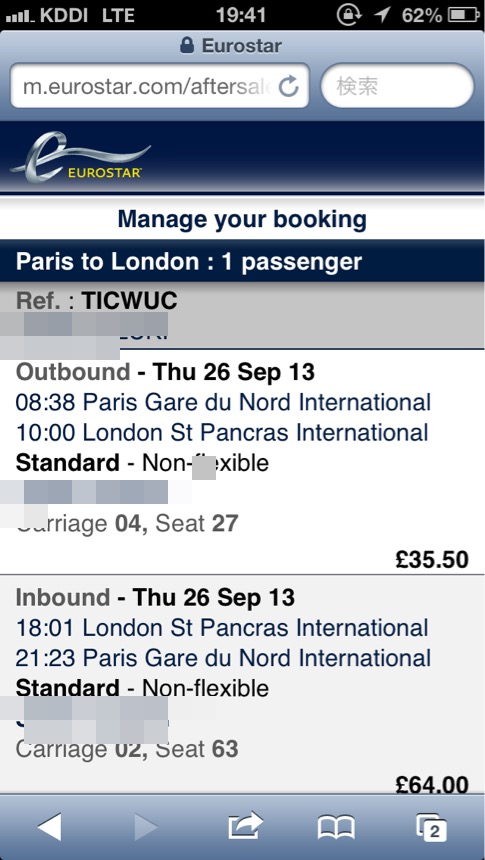Focus the 検索 search field

click(x=397, y=86)
